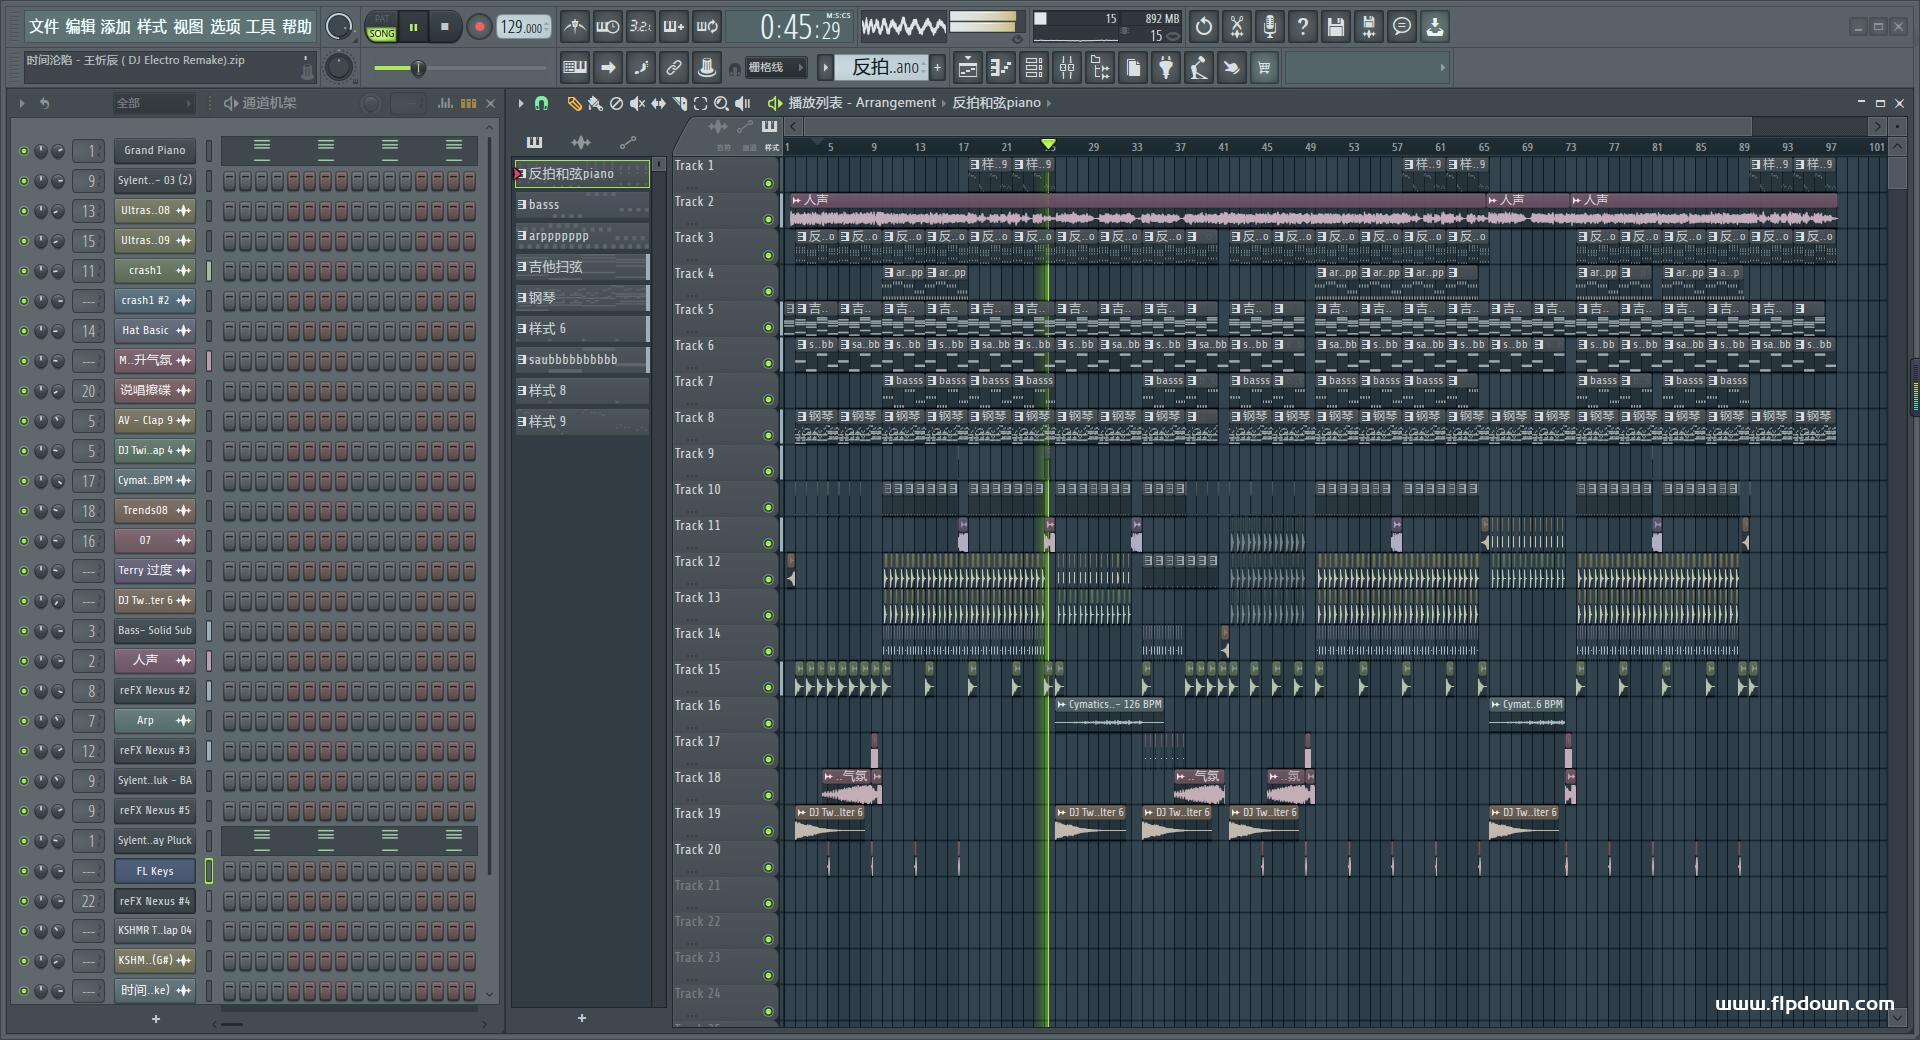Select the playlist paint brush tool
Viewport: 1920px width, 1040px height.
point(595,103)
